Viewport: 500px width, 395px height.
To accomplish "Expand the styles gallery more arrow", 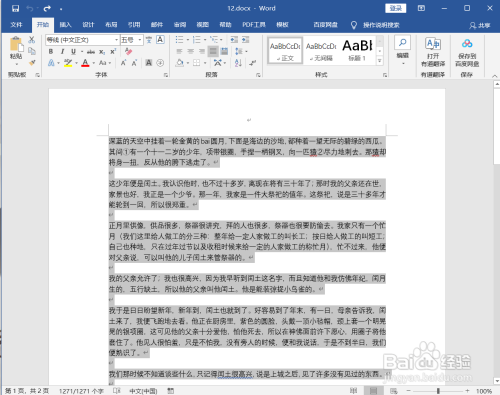I will pos(379,61).
